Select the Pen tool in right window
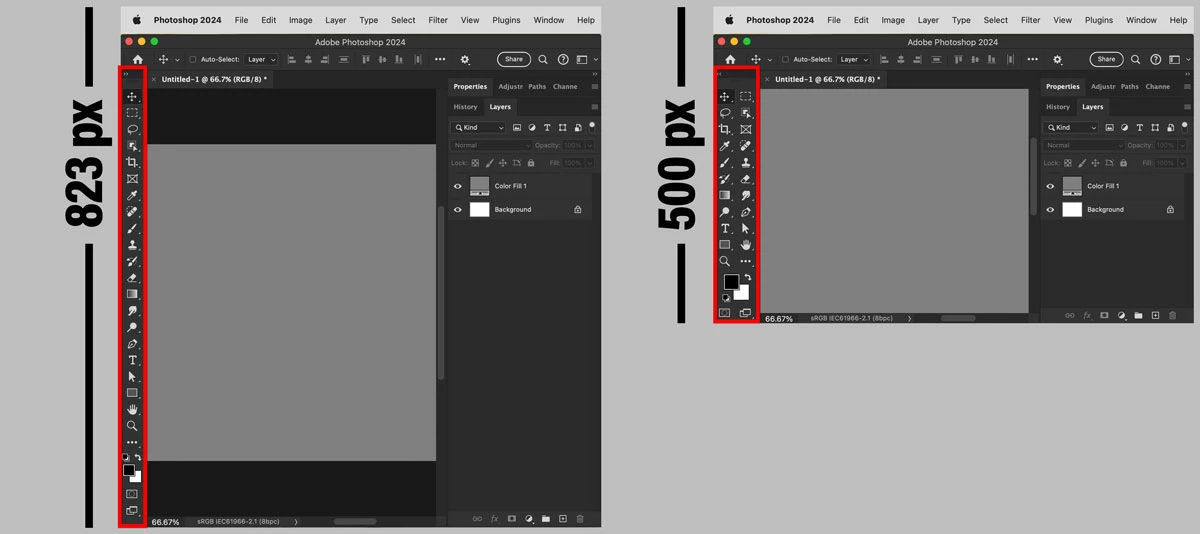Screen dimensions: 1200x534 746,212
